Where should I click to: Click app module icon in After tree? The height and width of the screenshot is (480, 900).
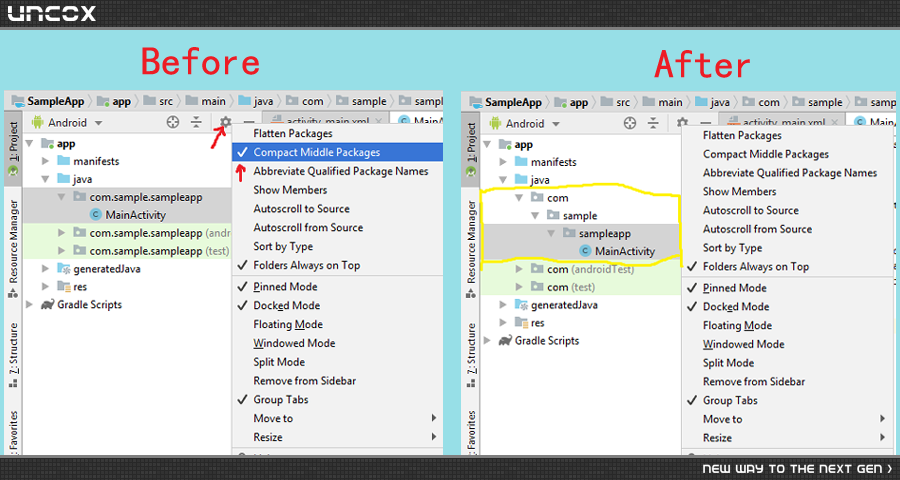tap(506, 145)
